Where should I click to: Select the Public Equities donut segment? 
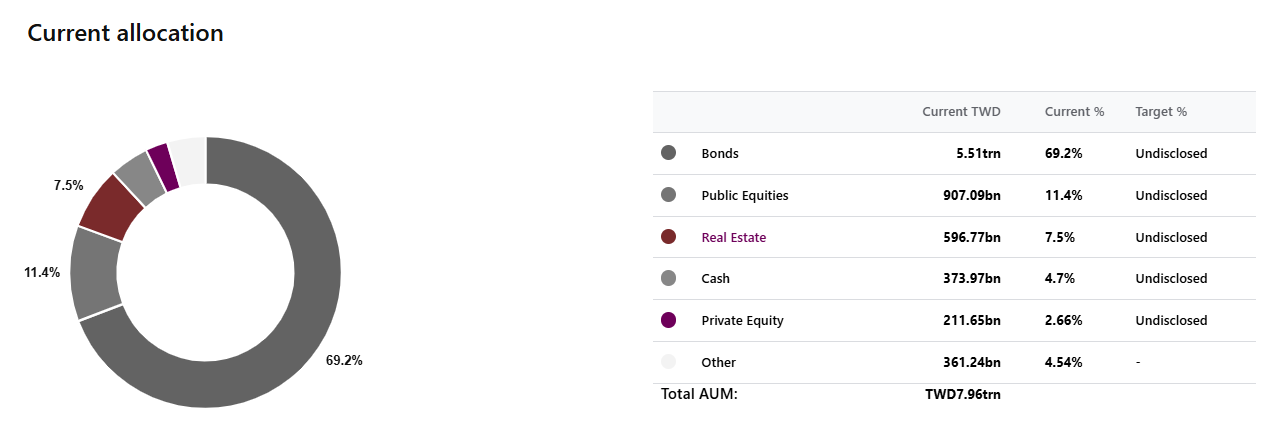click(x=95, y=272)
